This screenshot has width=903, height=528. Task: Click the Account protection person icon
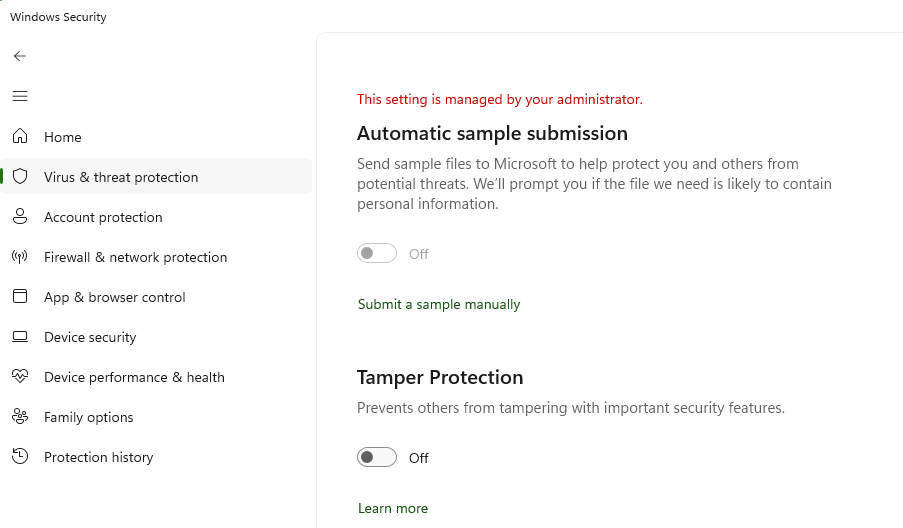[x=20, y=217]
